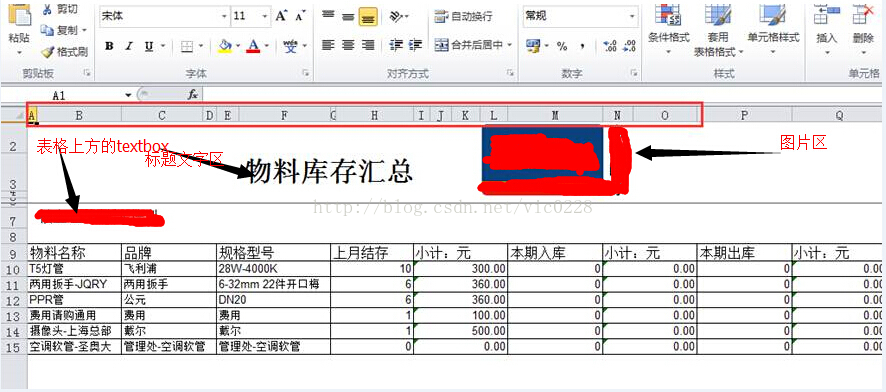Decrease decimal places

pos(628,46)
